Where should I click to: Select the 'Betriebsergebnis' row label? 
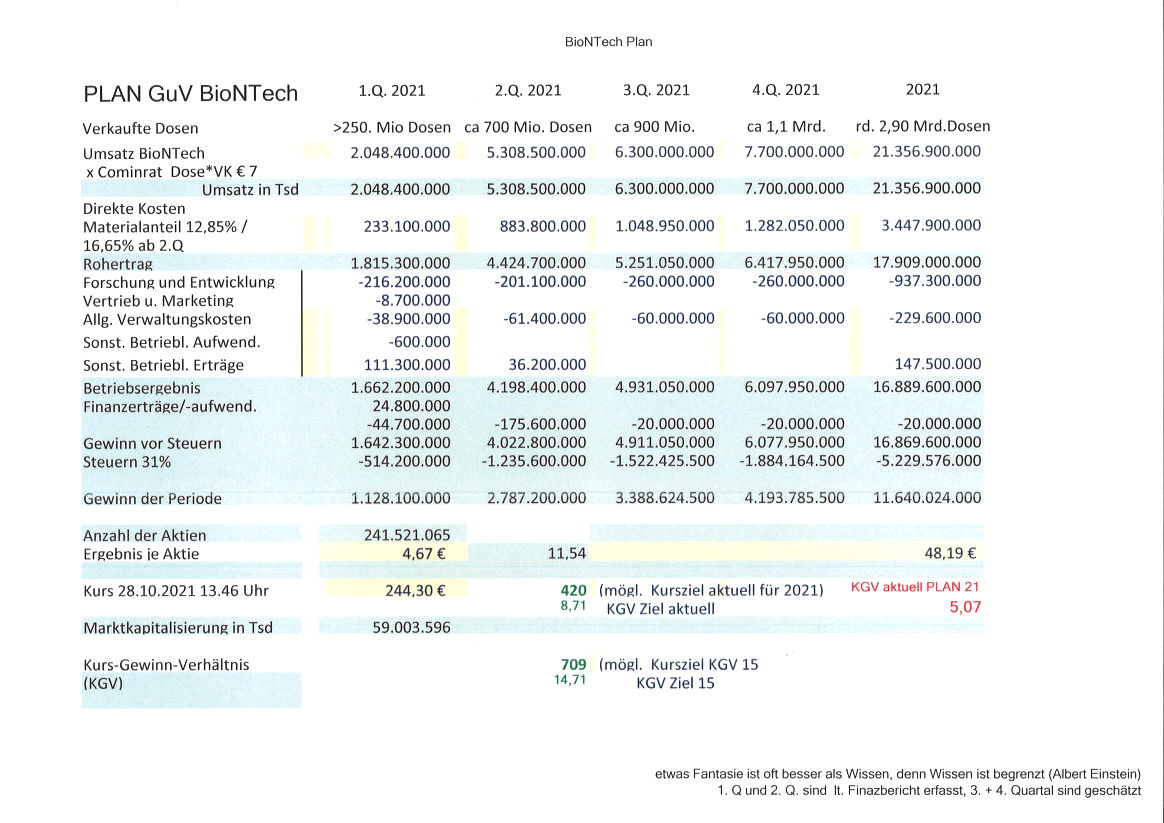[142, 388]
